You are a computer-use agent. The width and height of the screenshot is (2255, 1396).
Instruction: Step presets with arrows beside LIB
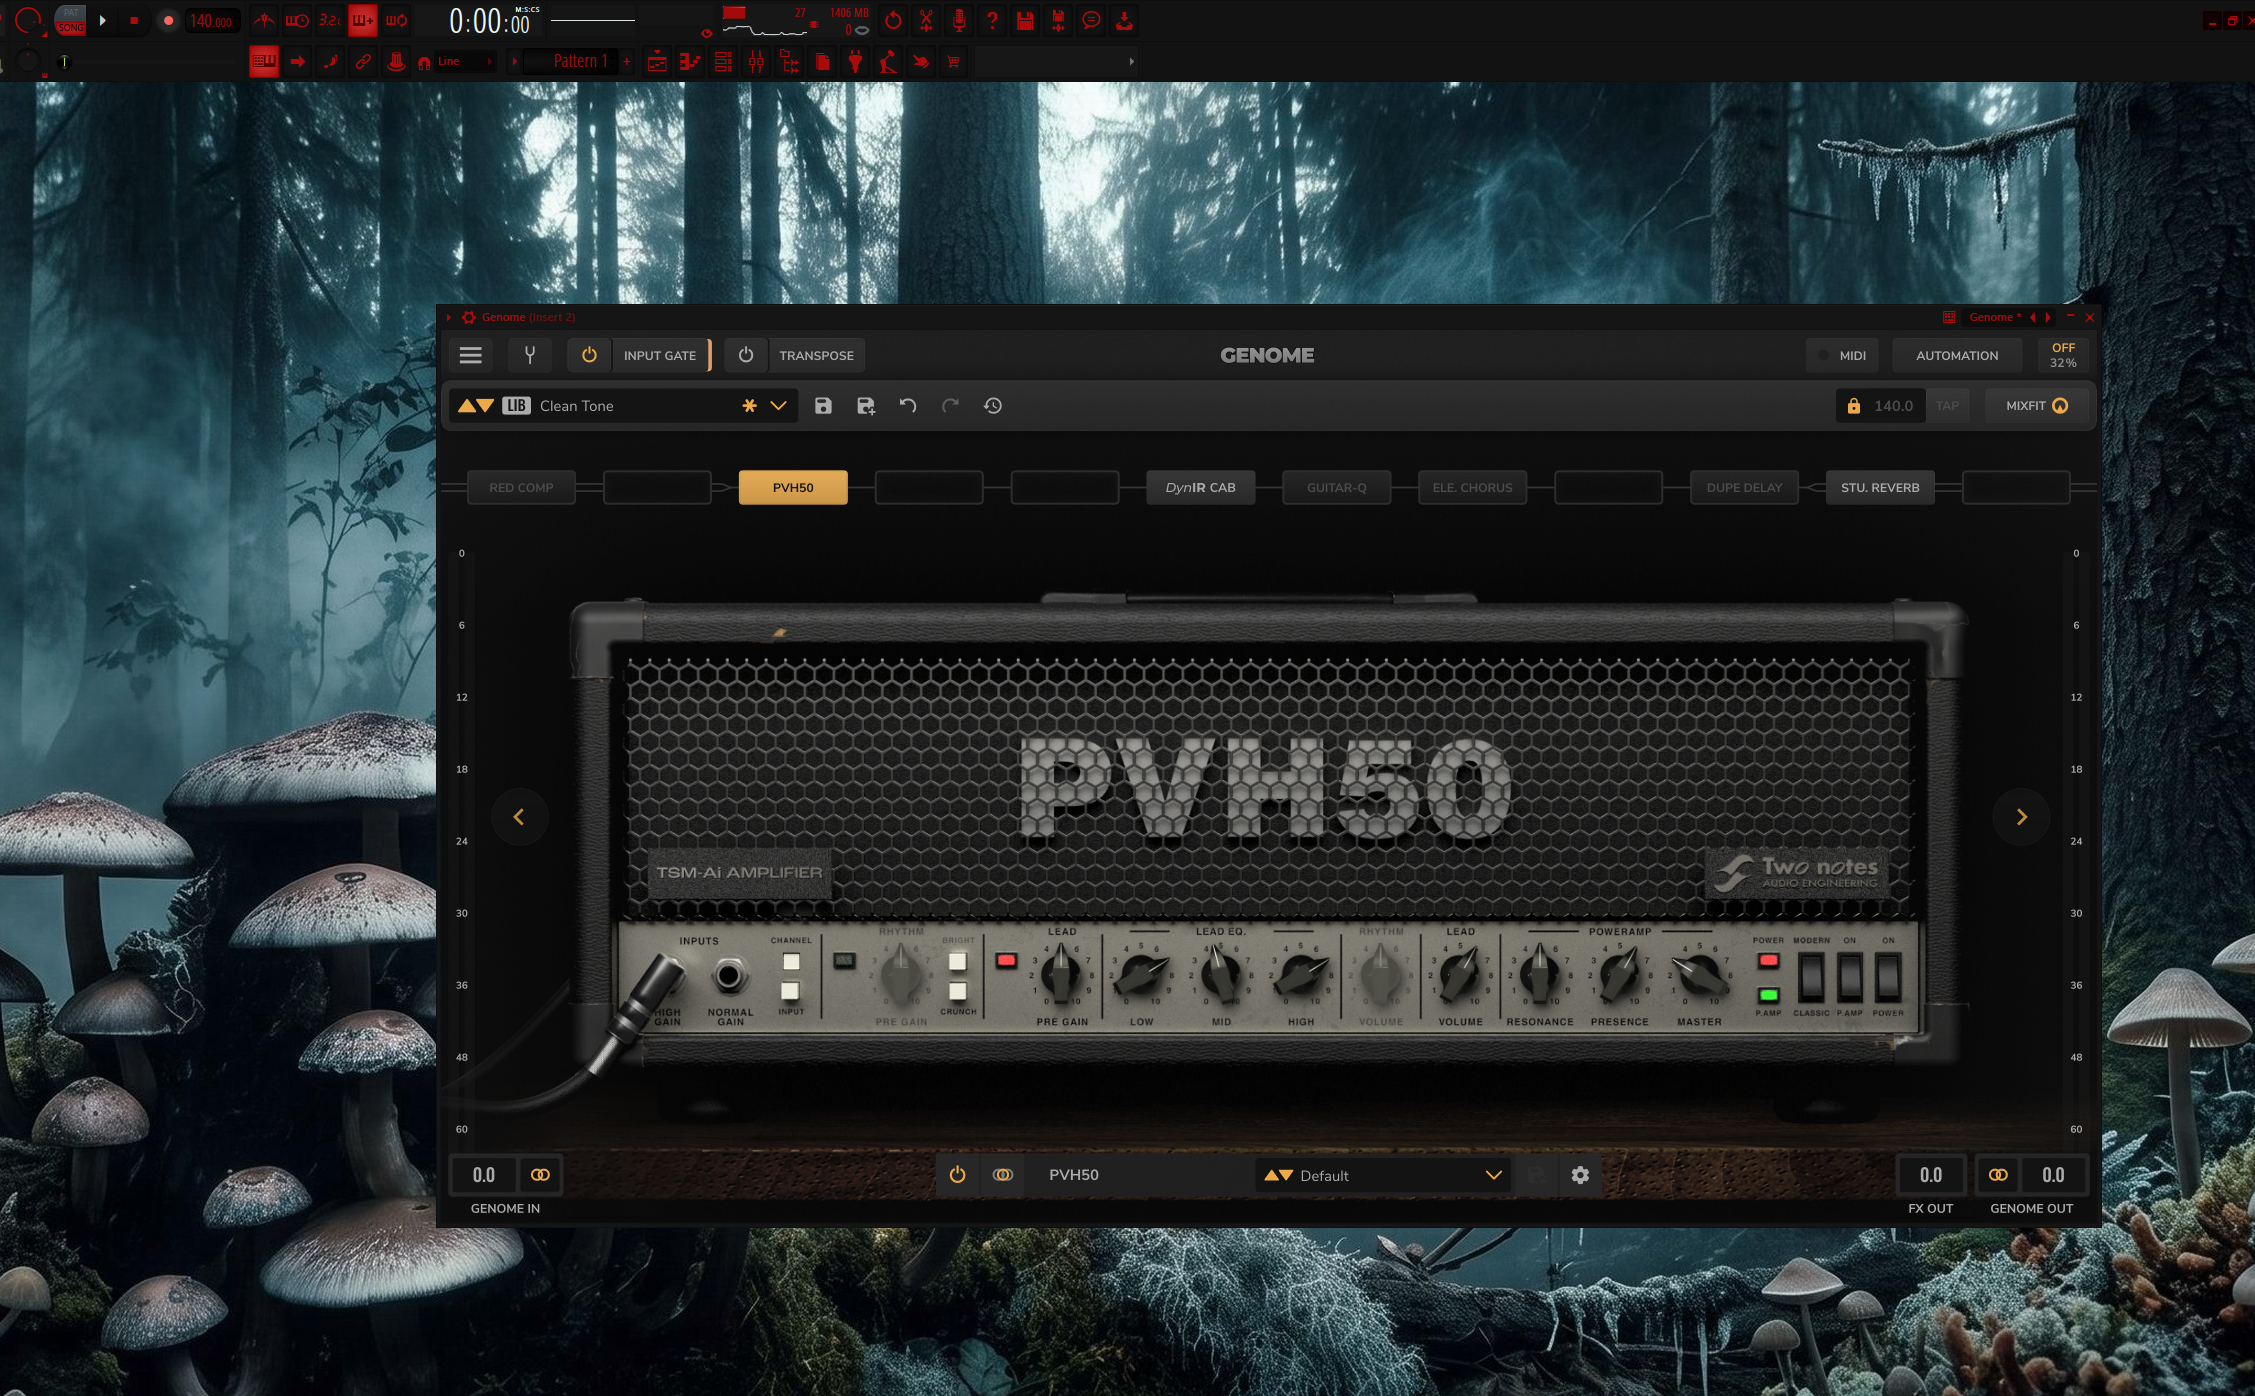pyautogui.click(x=475, y=406)
